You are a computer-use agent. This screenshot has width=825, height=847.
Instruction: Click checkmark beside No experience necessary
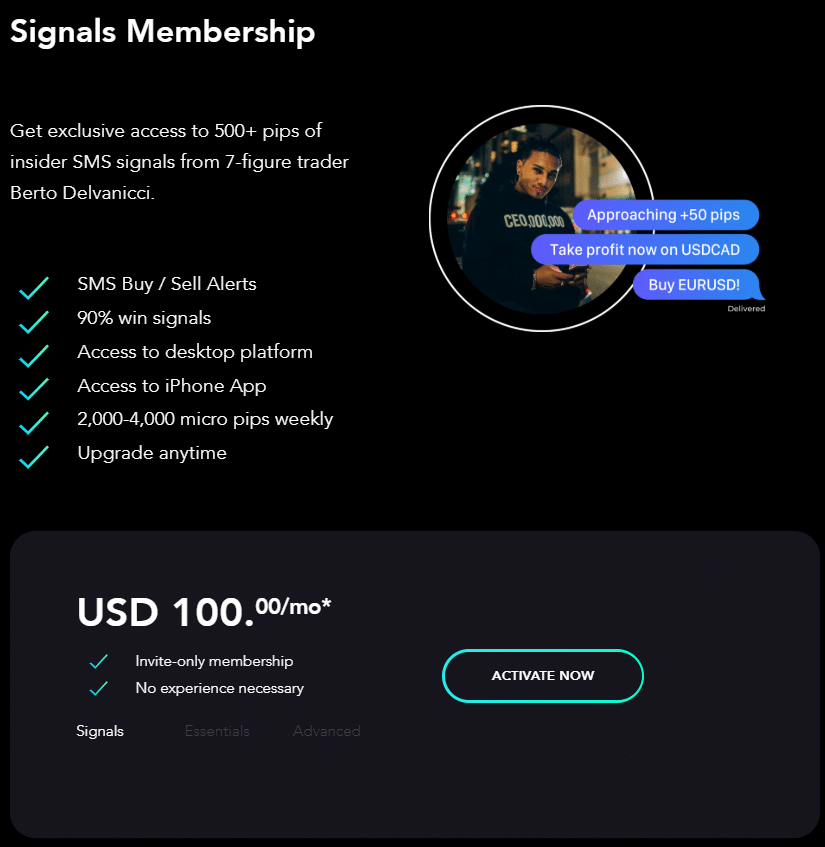98,688
